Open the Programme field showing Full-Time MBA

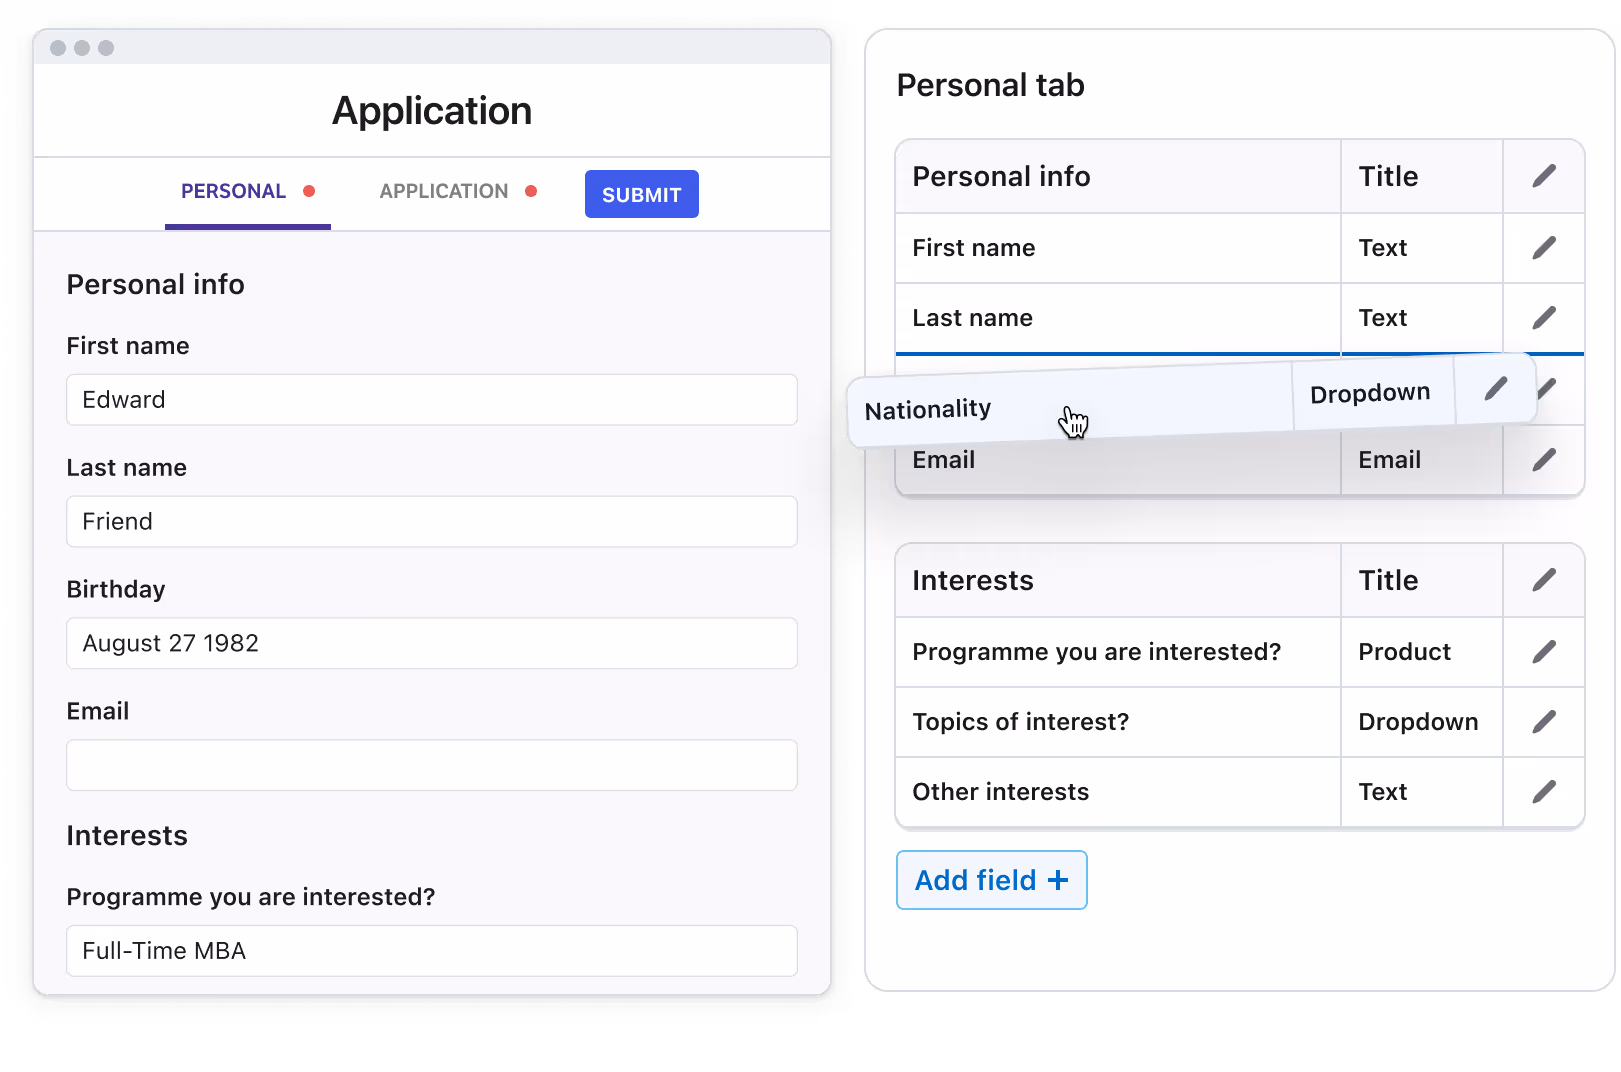point(431,951)
